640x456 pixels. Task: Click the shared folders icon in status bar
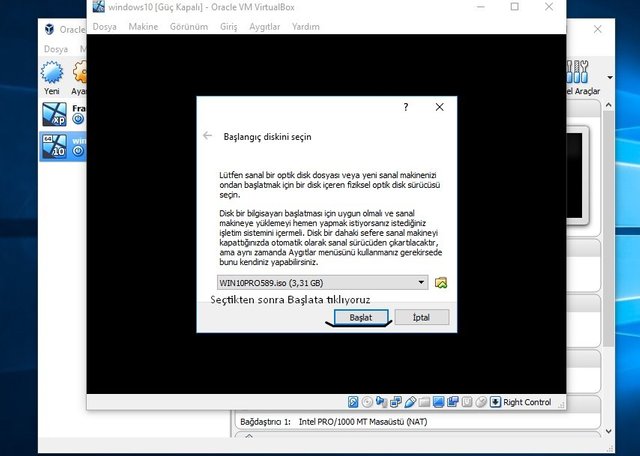[x=424, y=402]
